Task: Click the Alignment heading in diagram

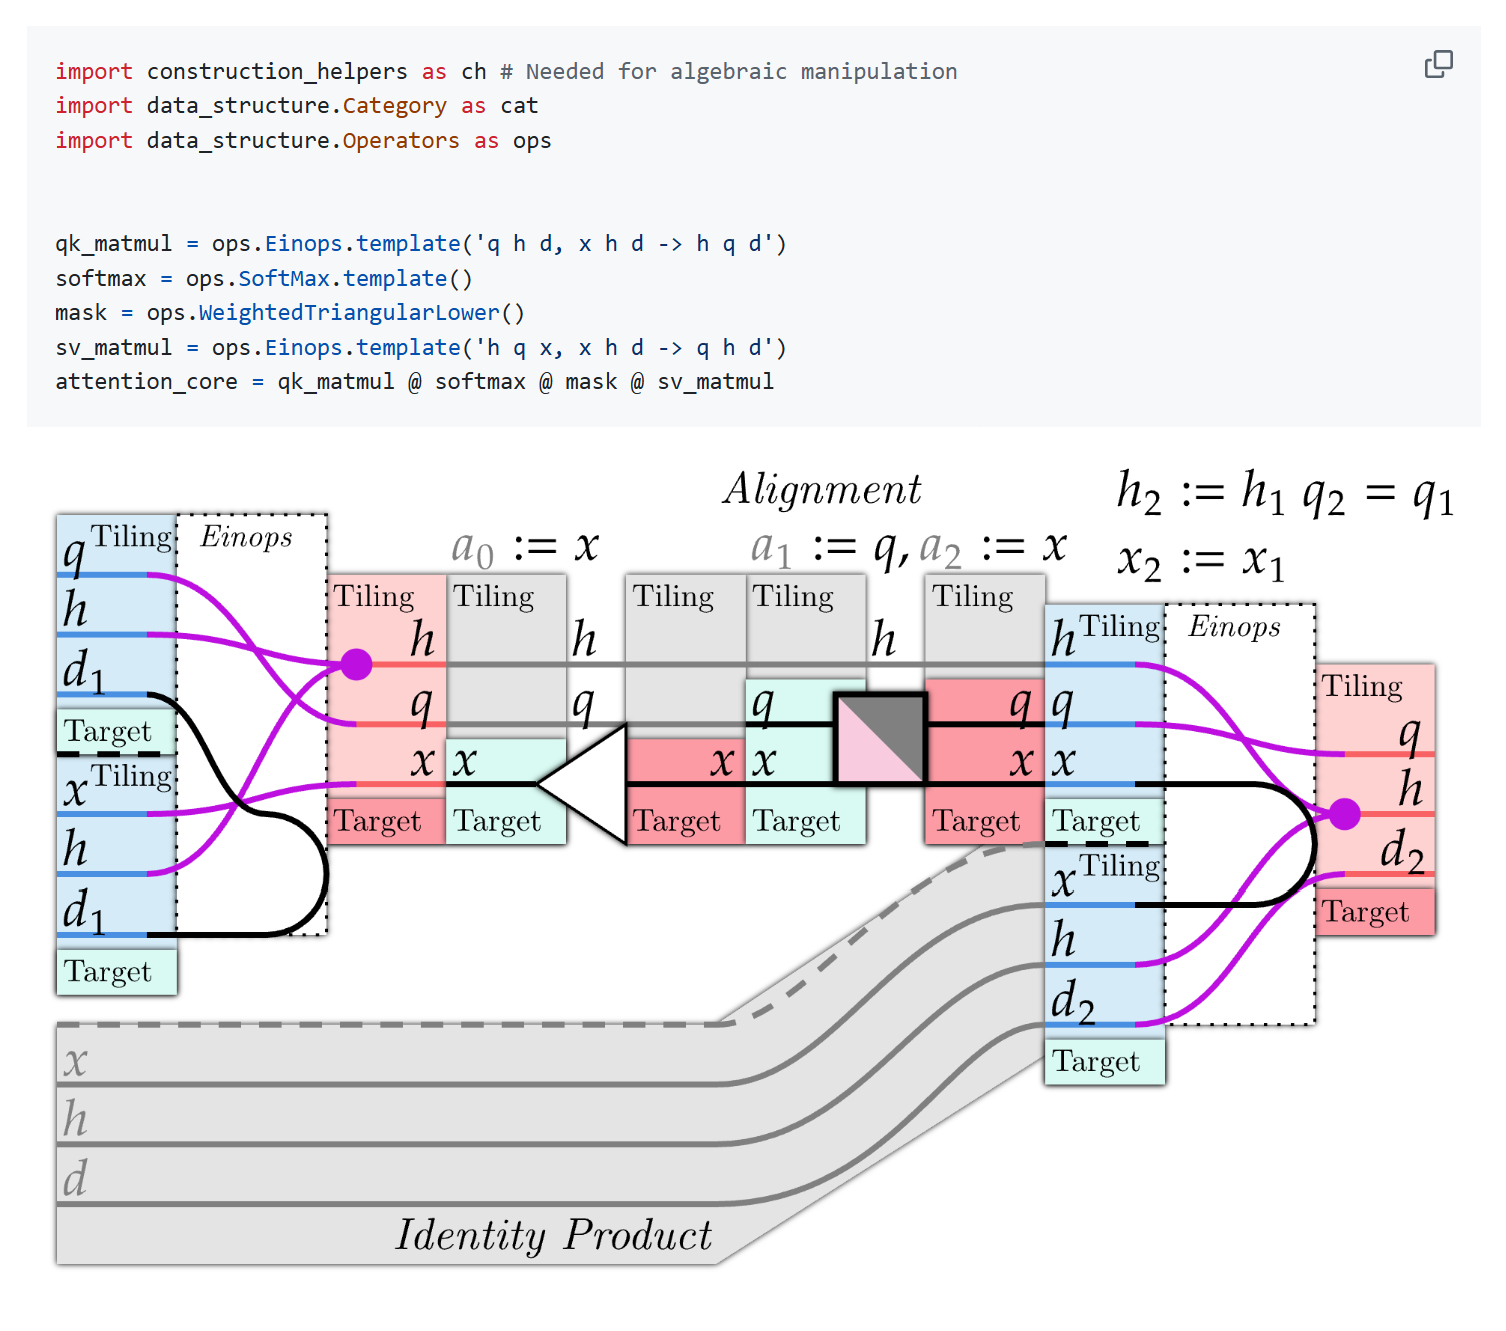Action: (822, 489)
